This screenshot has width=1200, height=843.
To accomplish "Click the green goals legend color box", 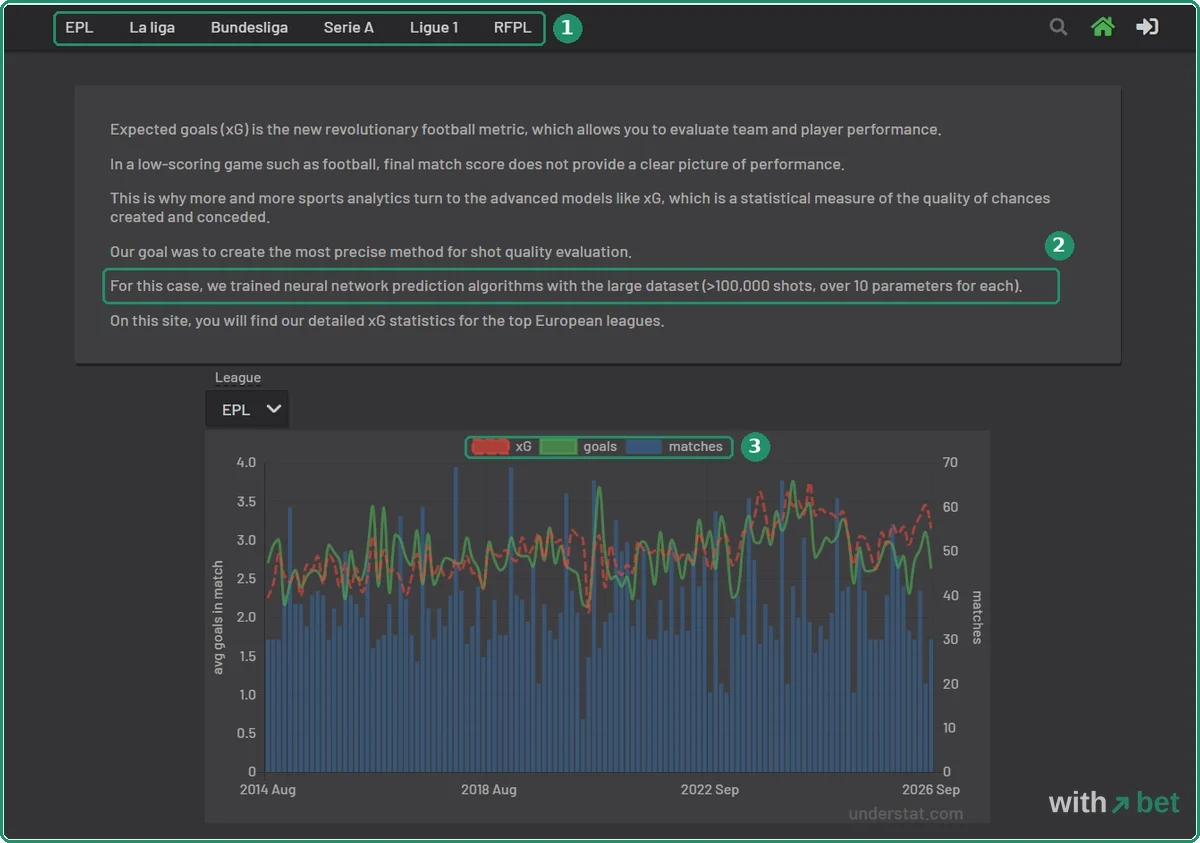I will coord(559,447).
